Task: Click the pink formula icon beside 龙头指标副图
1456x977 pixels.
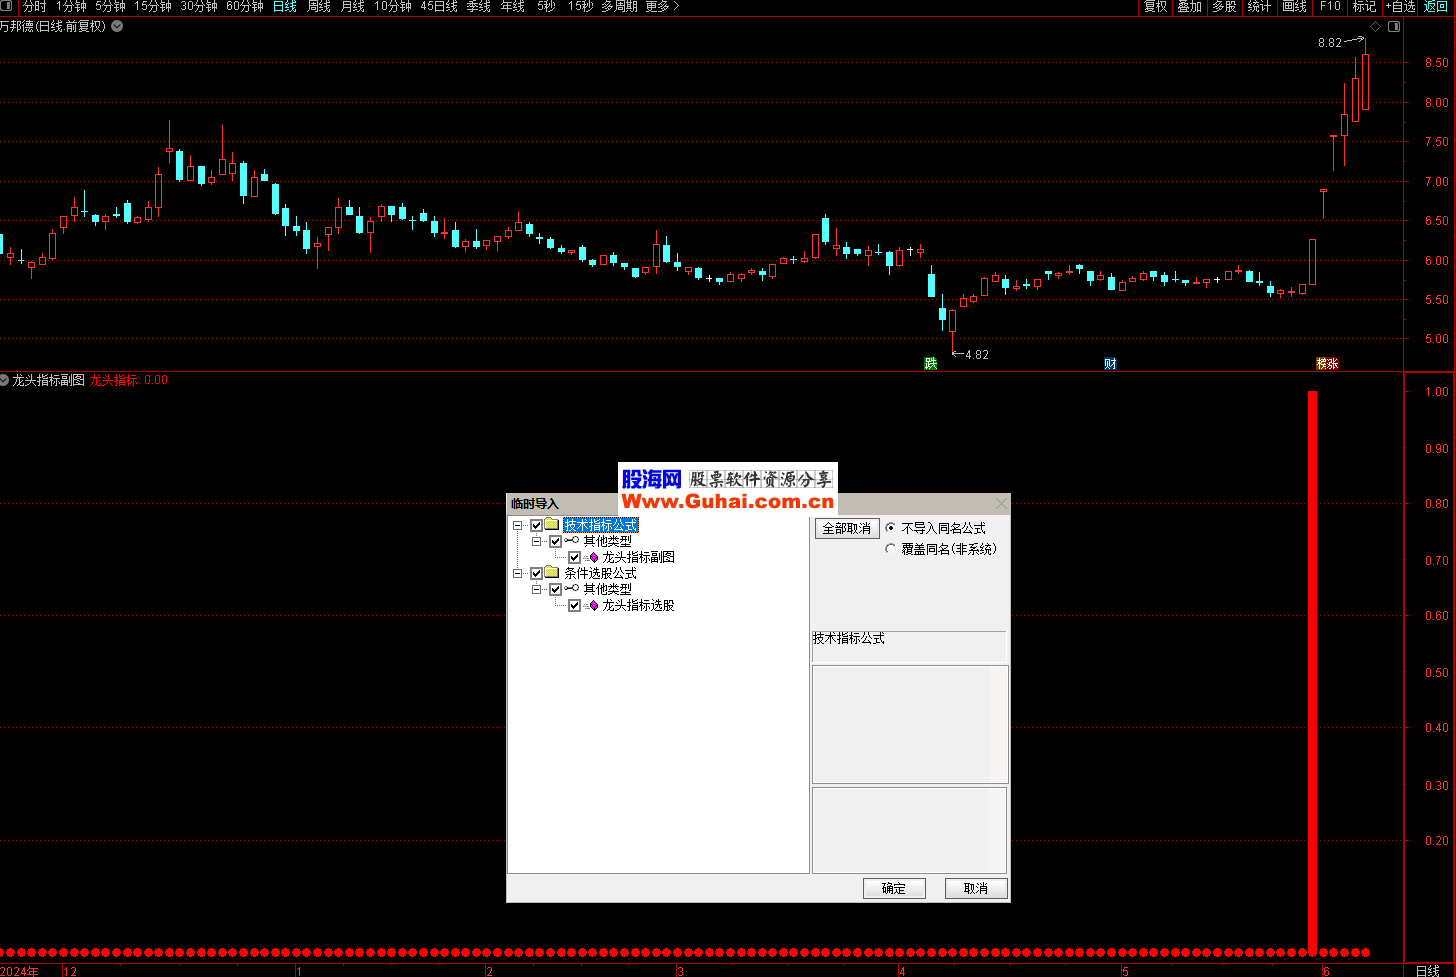Action: [x=593, y=557]
